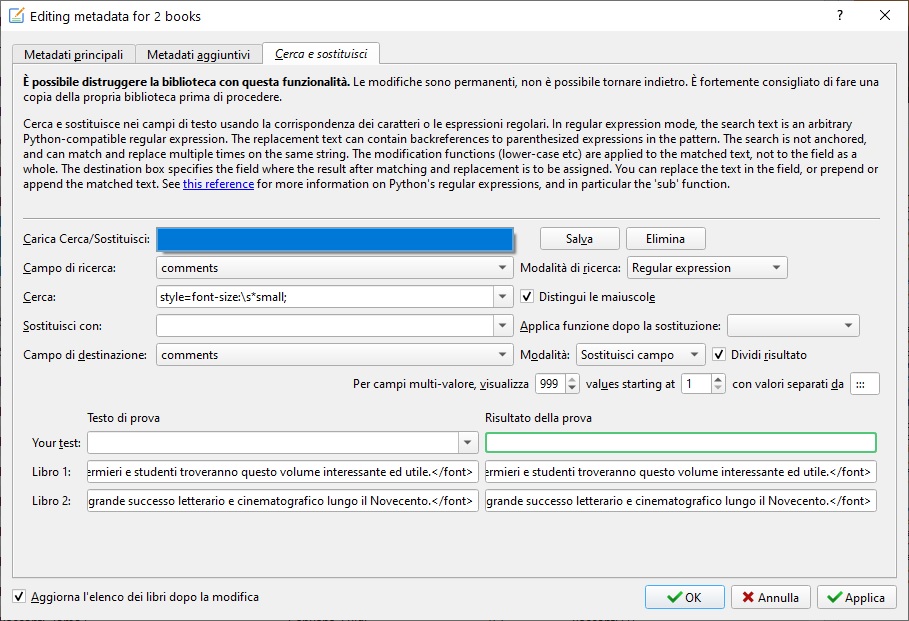909x621 pixels.
Task: Open the Modalità di ricerca dropdown
Action: tap(707, 268)
